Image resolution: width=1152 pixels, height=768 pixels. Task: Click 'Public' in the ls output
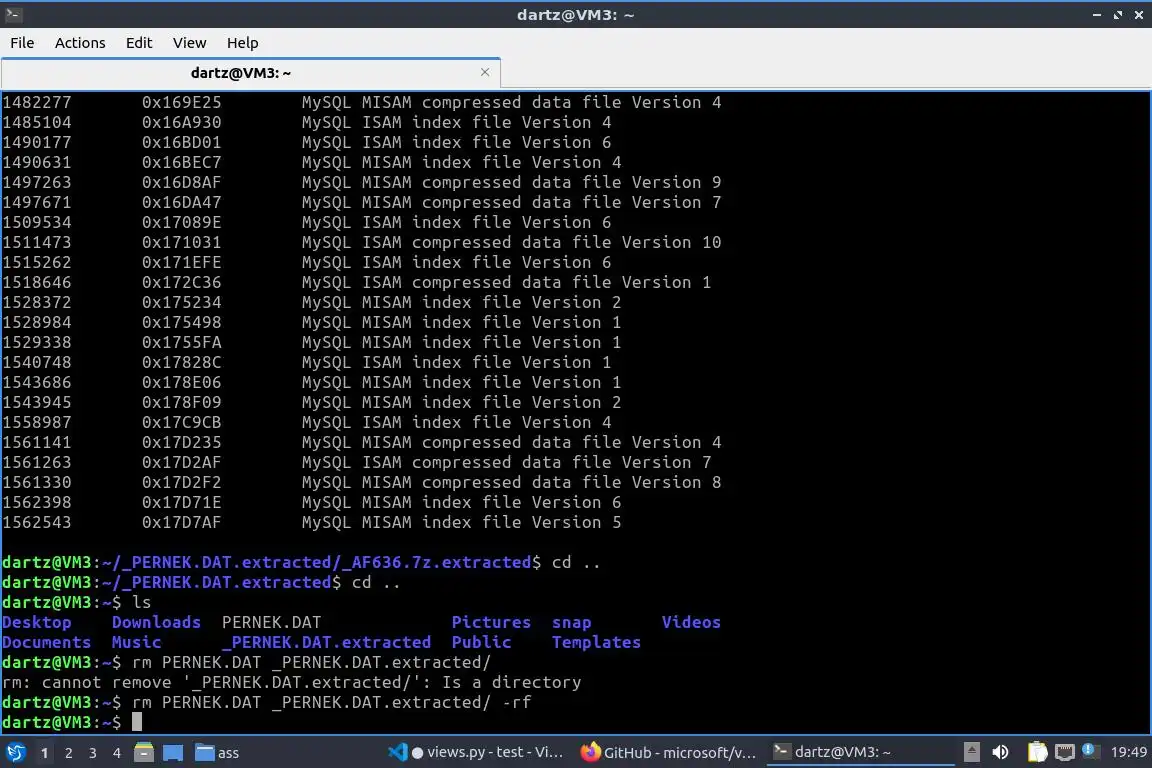481,642
